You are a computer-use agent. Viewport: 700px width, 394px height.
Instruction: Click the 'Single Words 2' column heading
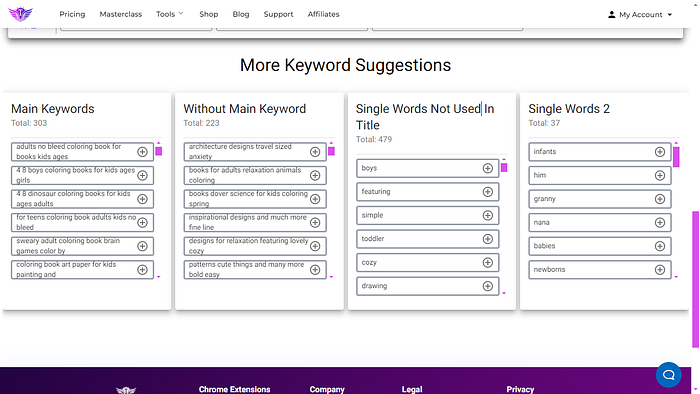[x=569, y=109]
